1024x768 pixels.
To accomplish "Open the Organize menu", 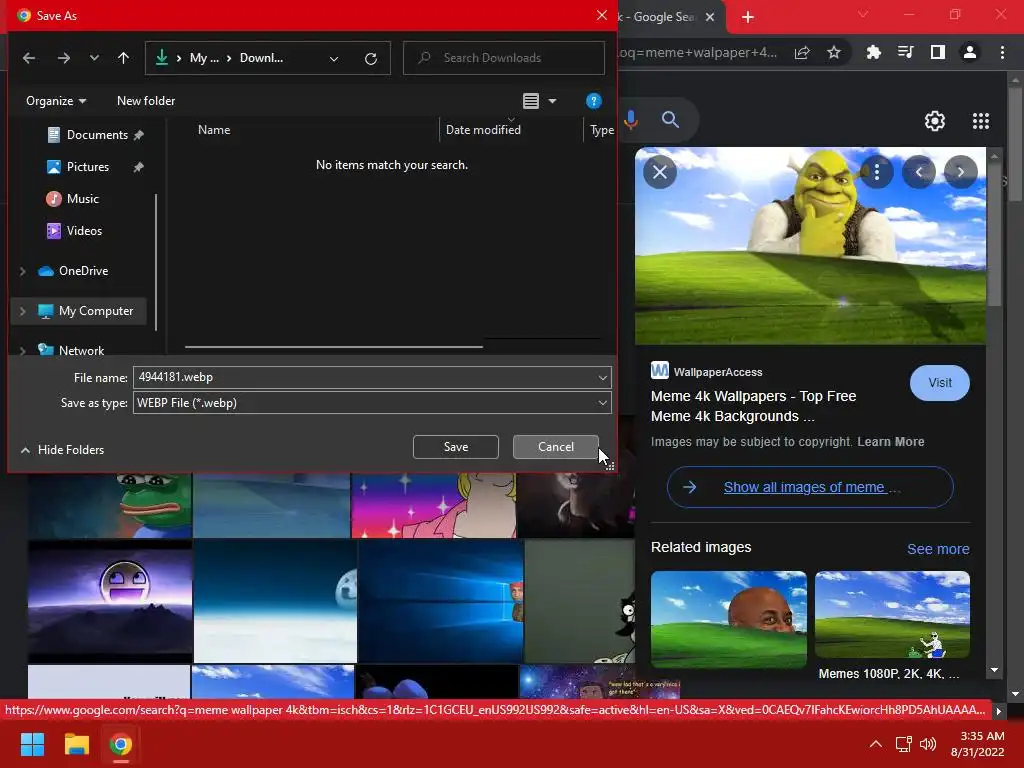I will coord(56,101).
